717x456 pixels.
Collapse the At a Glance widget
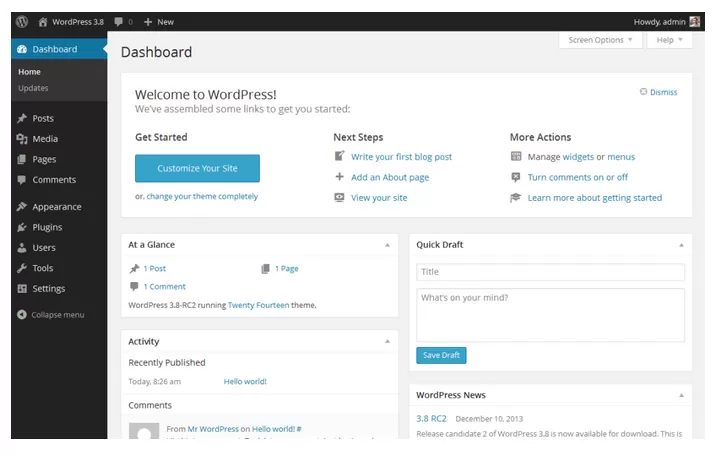coord(387,245)
